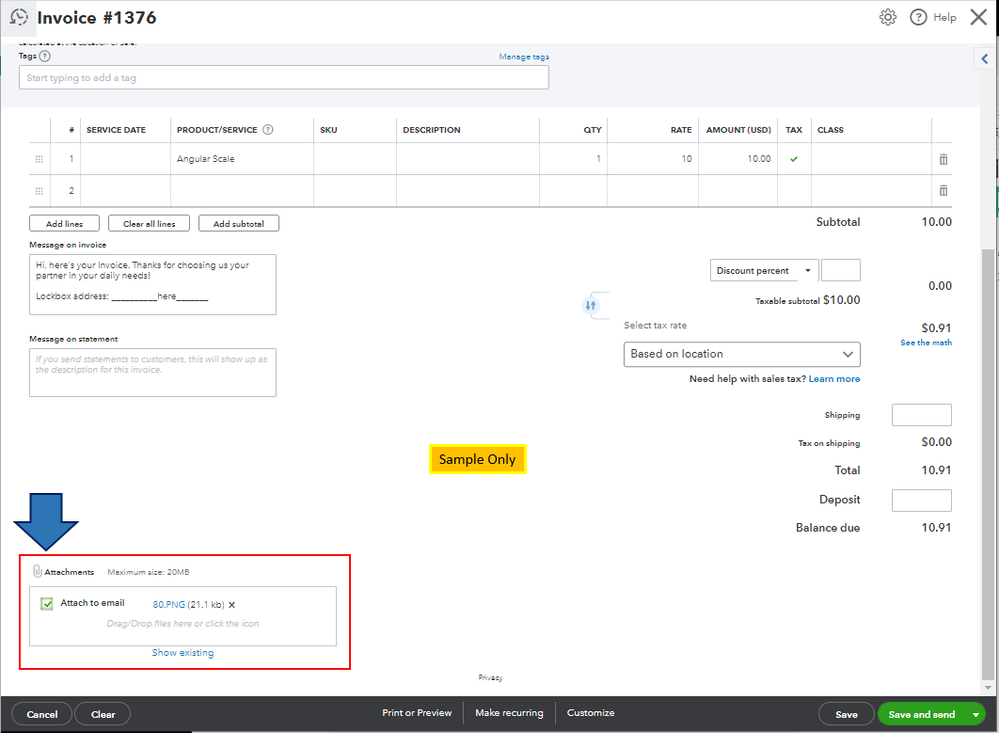Select Make recurring in footer

[509, 713]
